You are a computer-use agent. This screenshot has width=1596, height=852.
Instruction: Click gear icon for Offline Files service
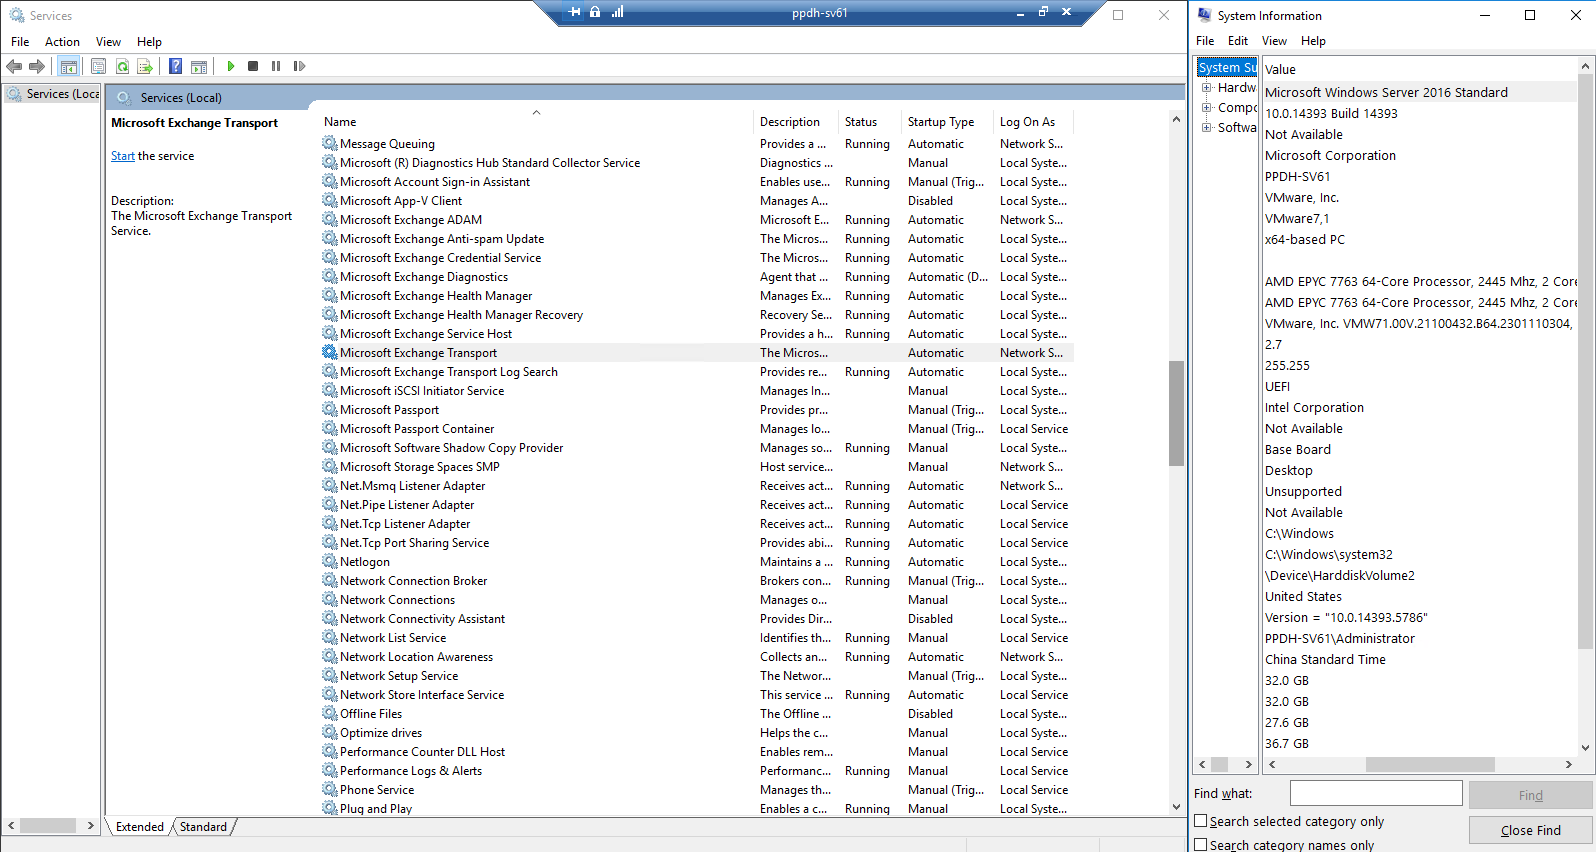click(329, 713)
